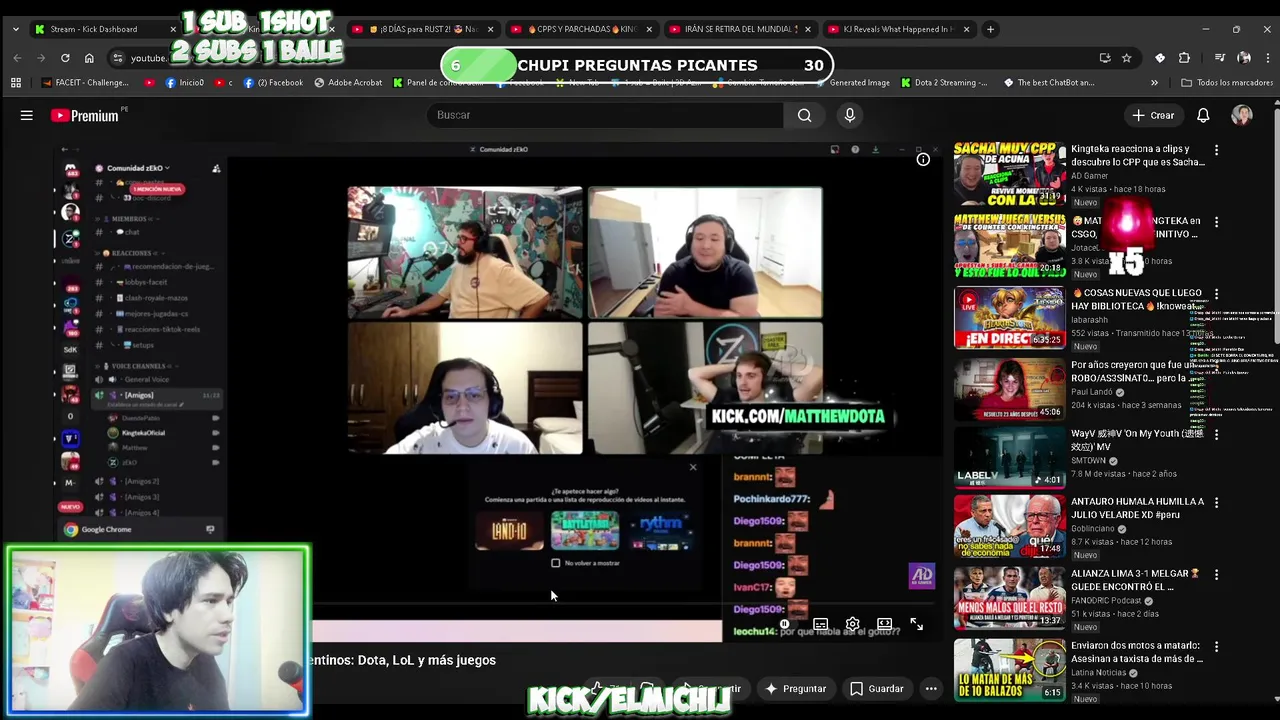1280x720 pixels.
Task: Click the YouTube Premium logo
Action: (85, 116)
